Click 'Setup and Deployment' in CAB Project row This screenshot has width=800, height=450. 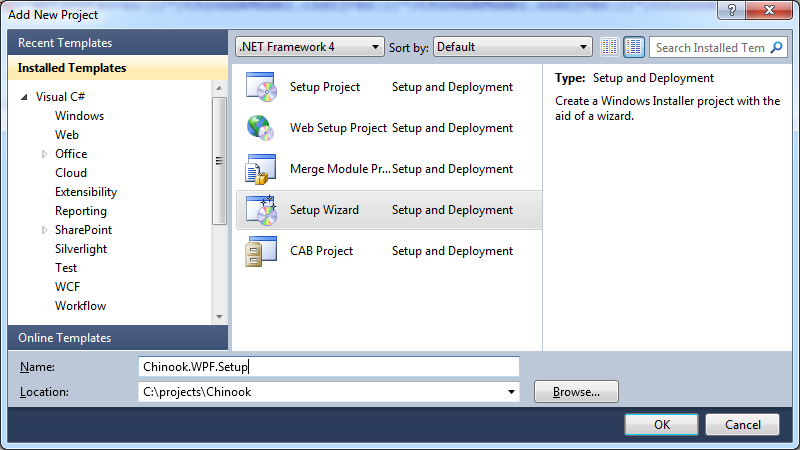pos(452,251)
